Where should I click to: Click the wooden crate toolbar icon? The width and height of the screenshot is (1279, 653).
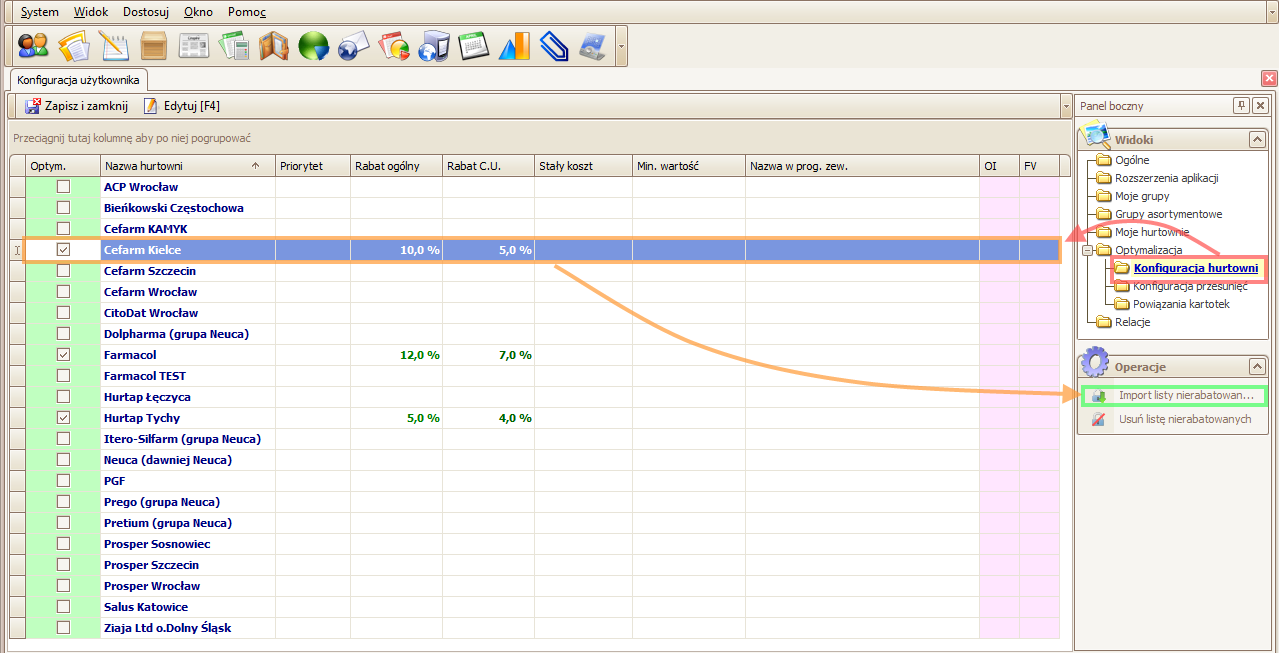153,46
